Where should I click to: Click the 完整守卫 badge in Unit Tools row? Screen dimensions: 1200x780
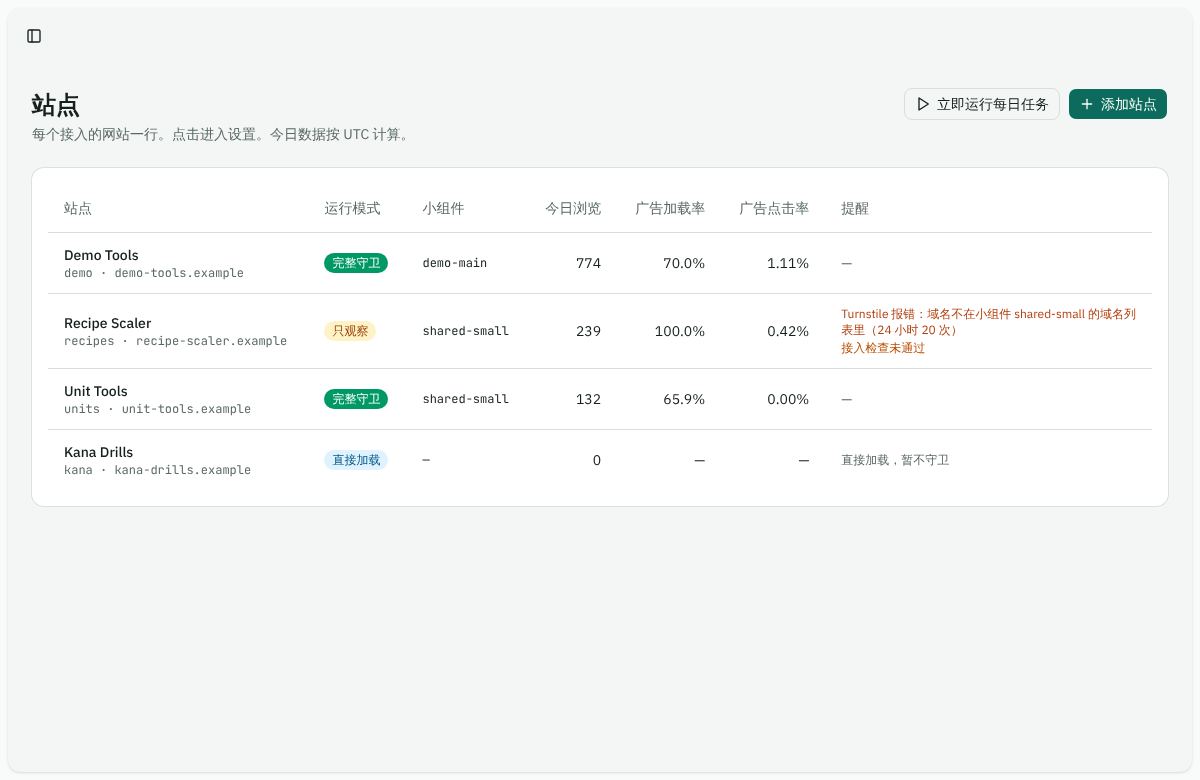pyautogui.click(x=356, y=399)
